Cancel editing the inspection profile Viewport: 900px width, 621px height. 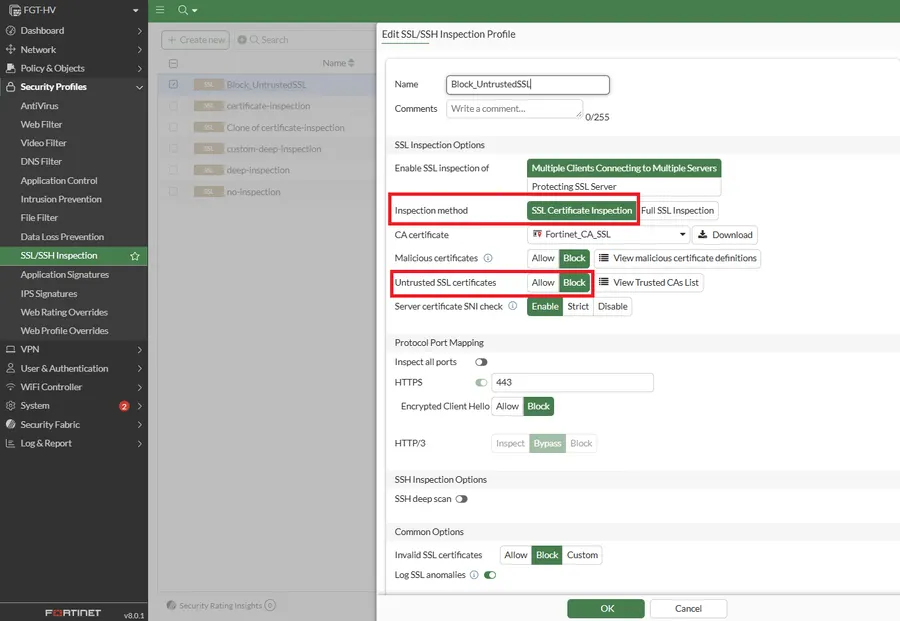coord(688,608)
